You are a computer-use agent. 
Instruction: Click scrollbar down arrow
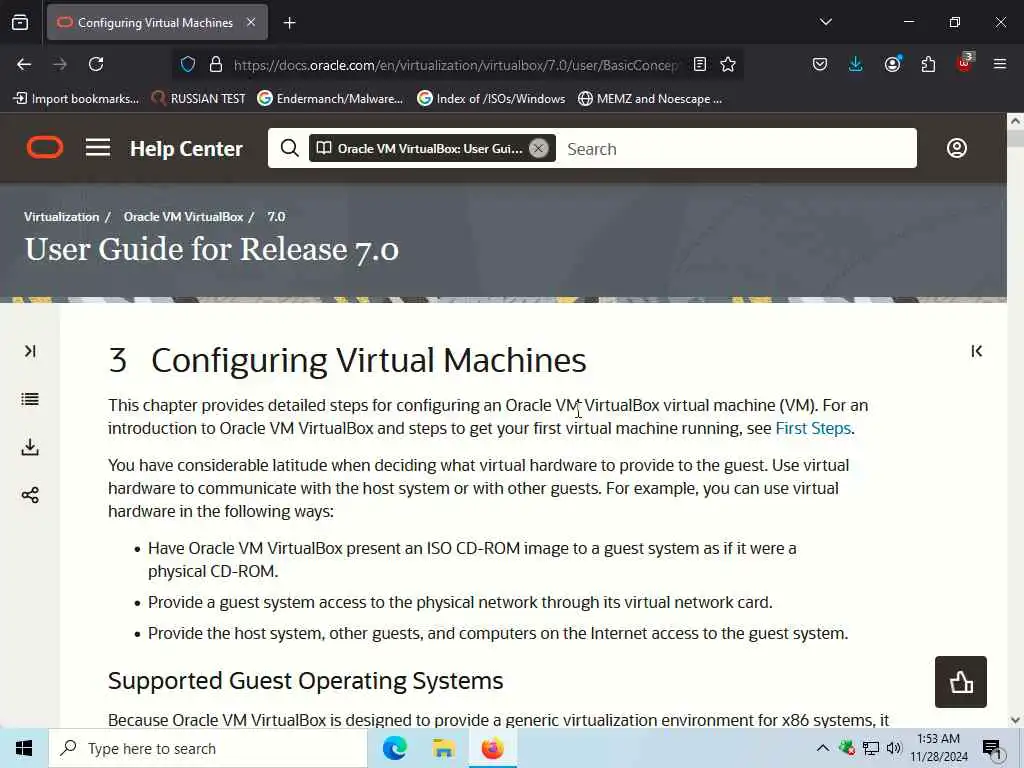pos(1015,720)
